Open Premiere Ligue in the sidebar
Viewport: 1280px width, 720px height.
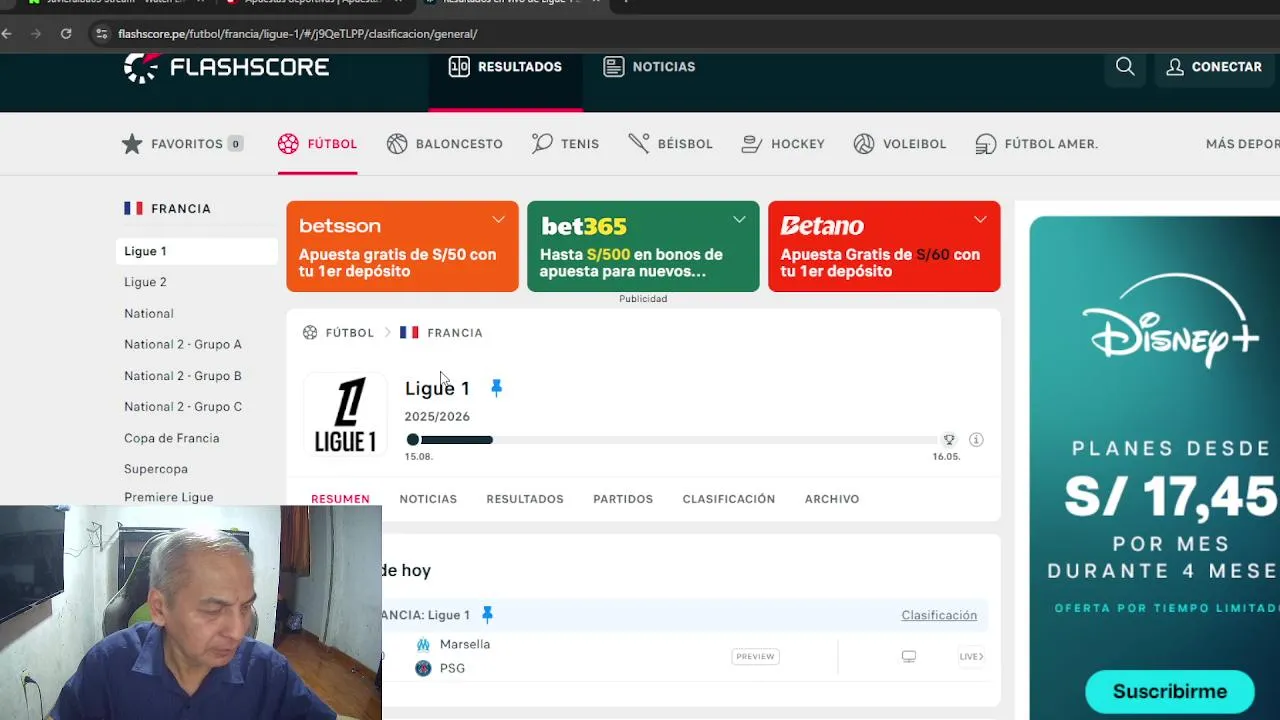click(x=169, y=497)
